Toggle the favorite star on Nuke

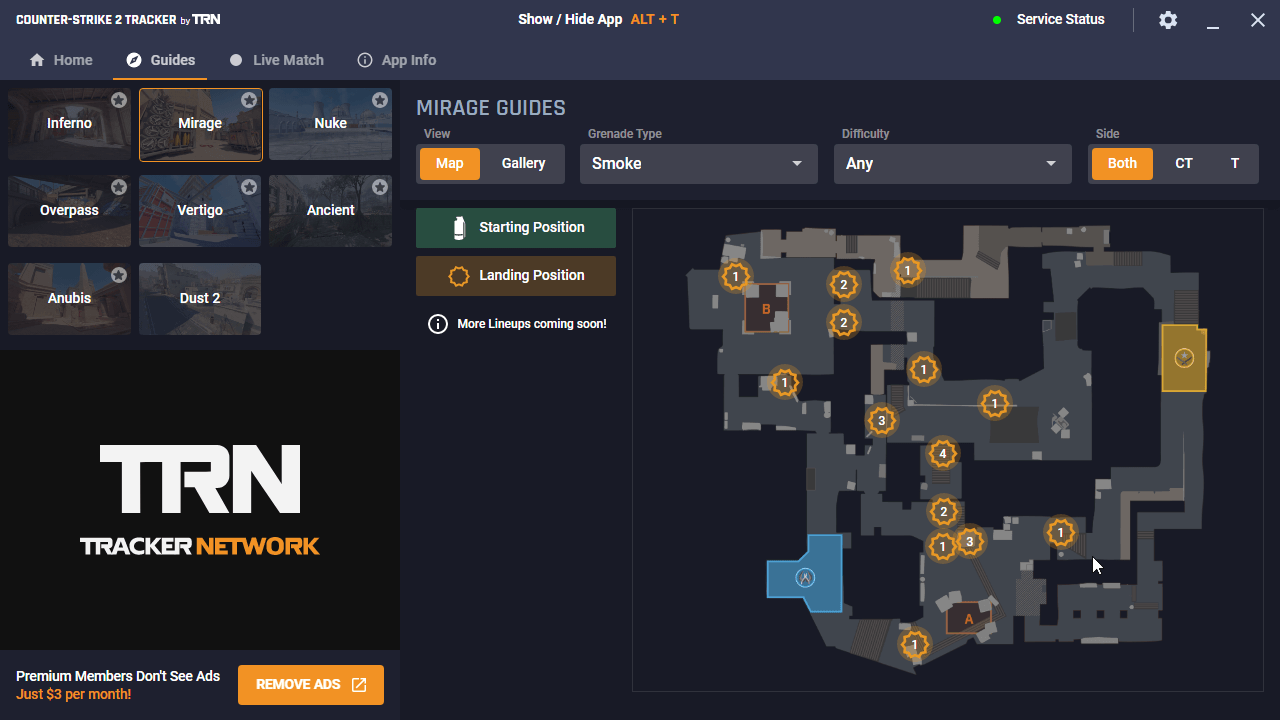point(380,100)
